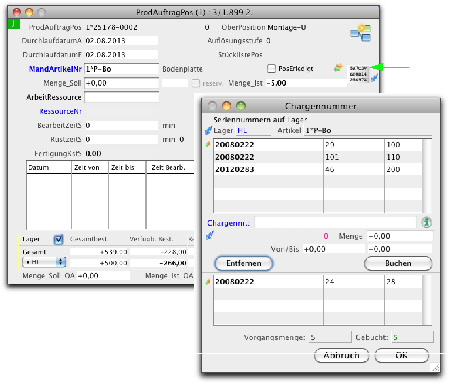
Task: Click the green info icon beside the Chargennr field
Action: pyautogui.click(x=426, y=222)
